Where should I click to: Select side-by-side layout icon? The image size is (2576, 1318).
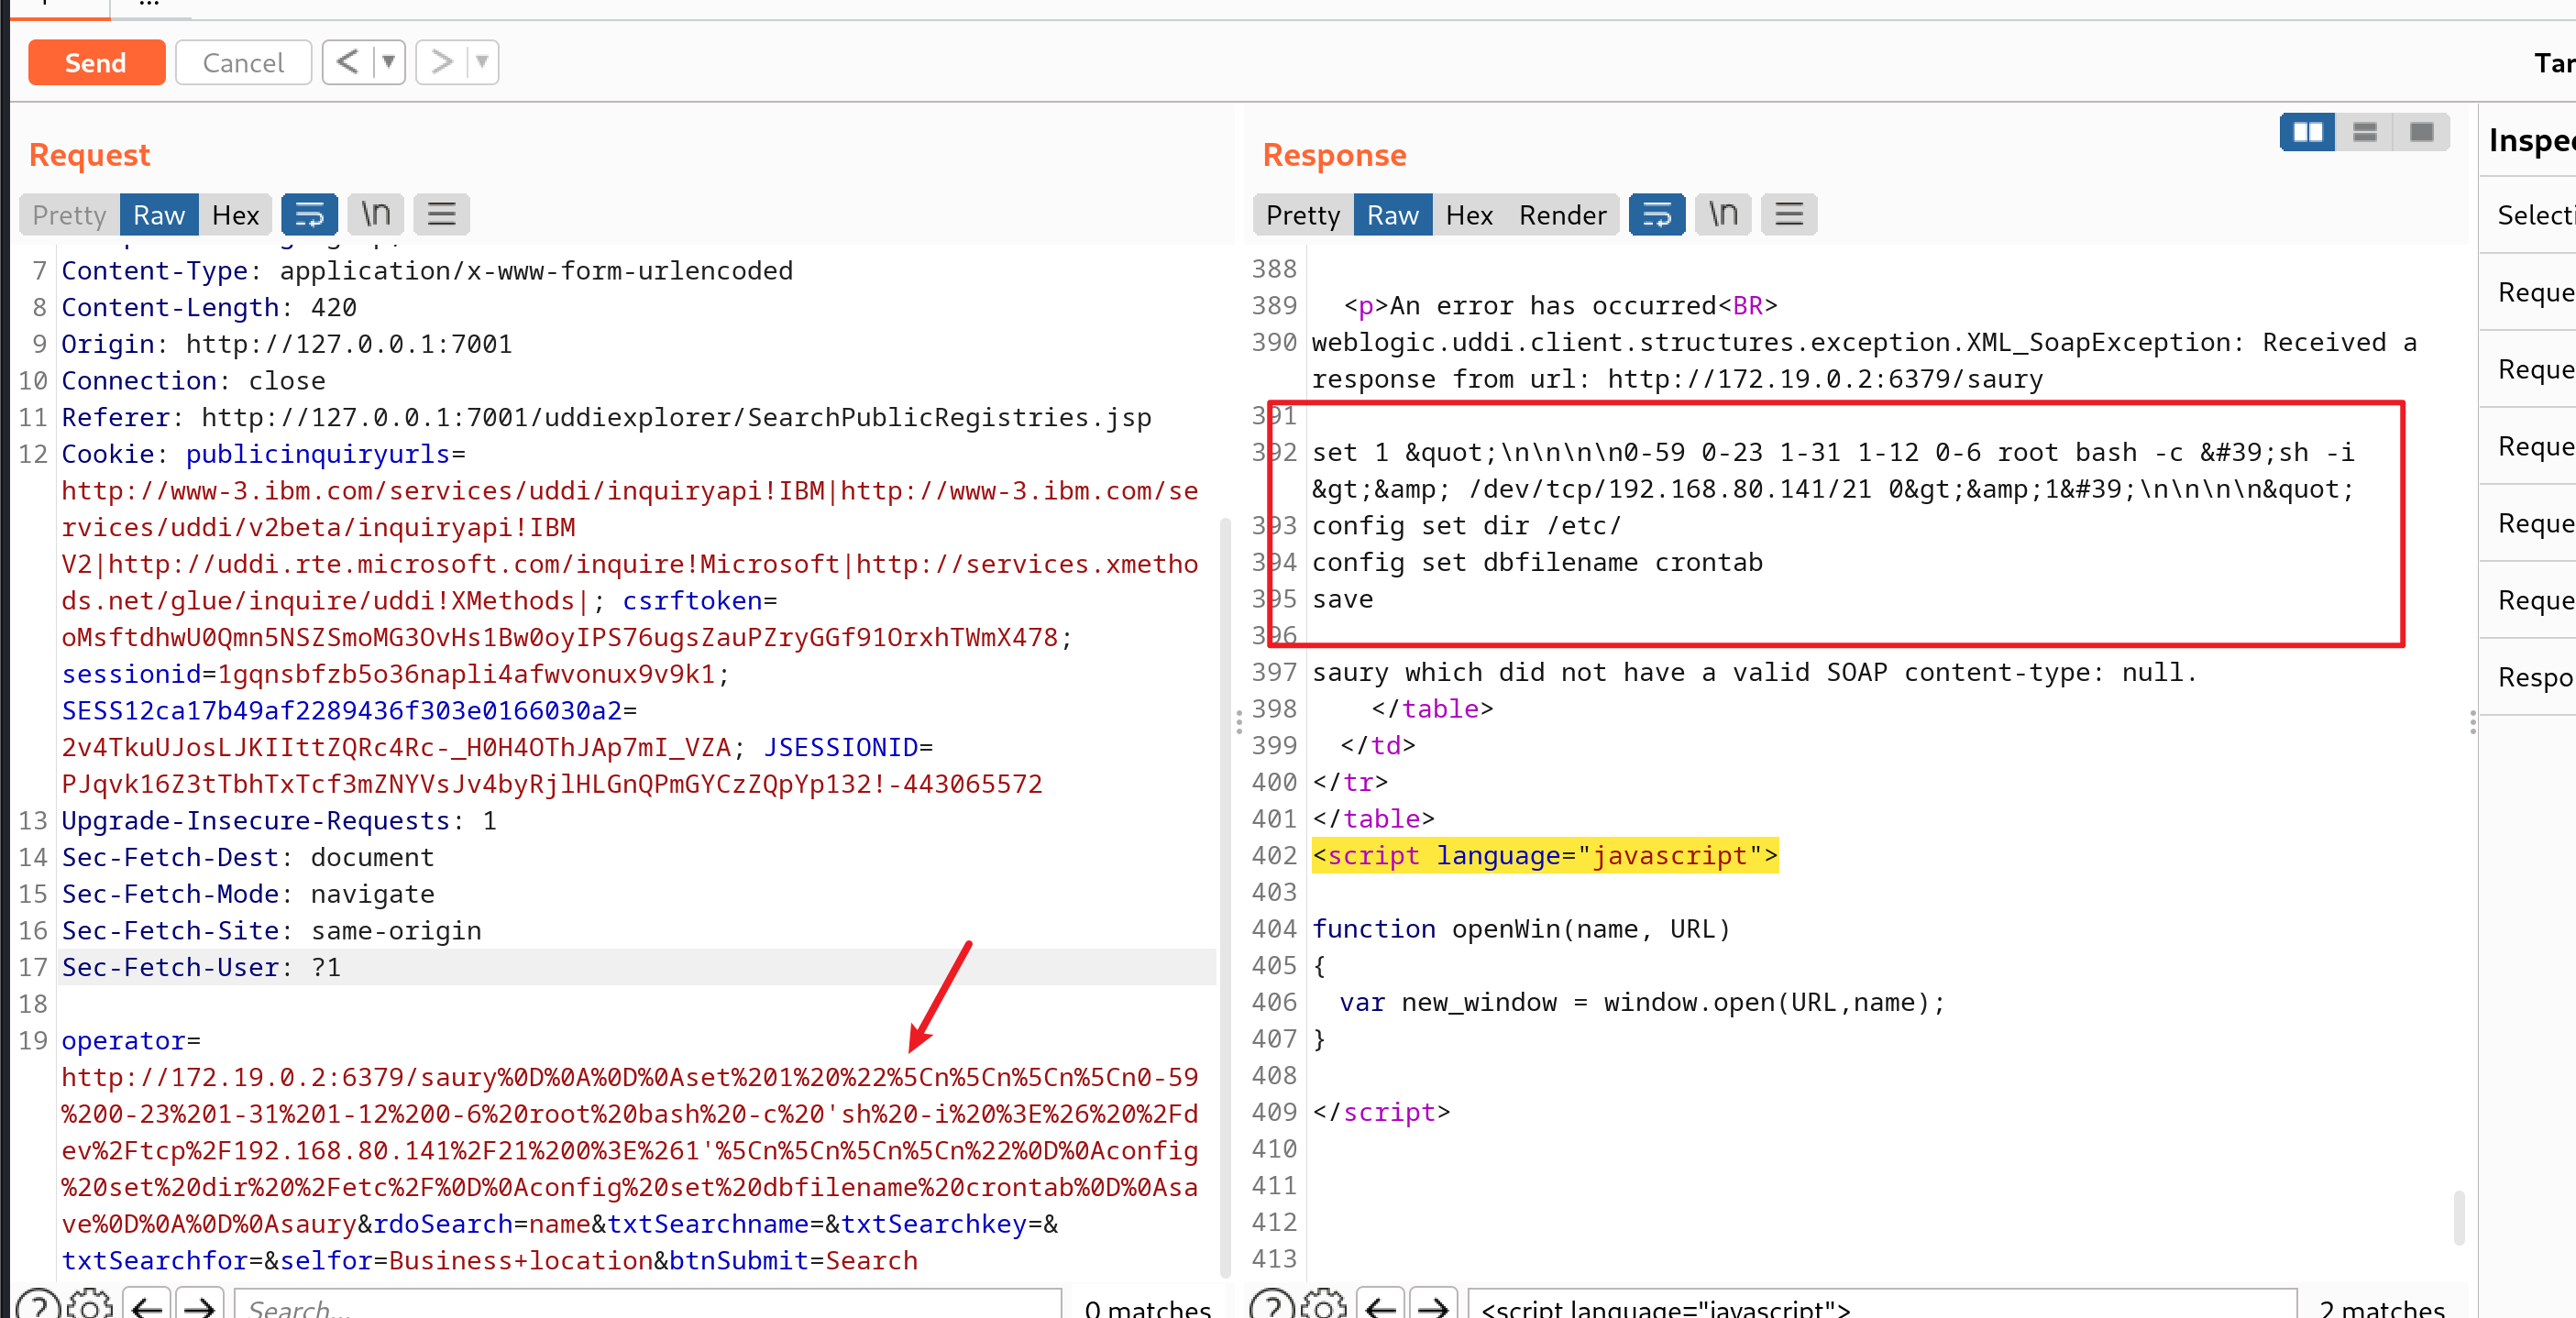coord(2308,132)
